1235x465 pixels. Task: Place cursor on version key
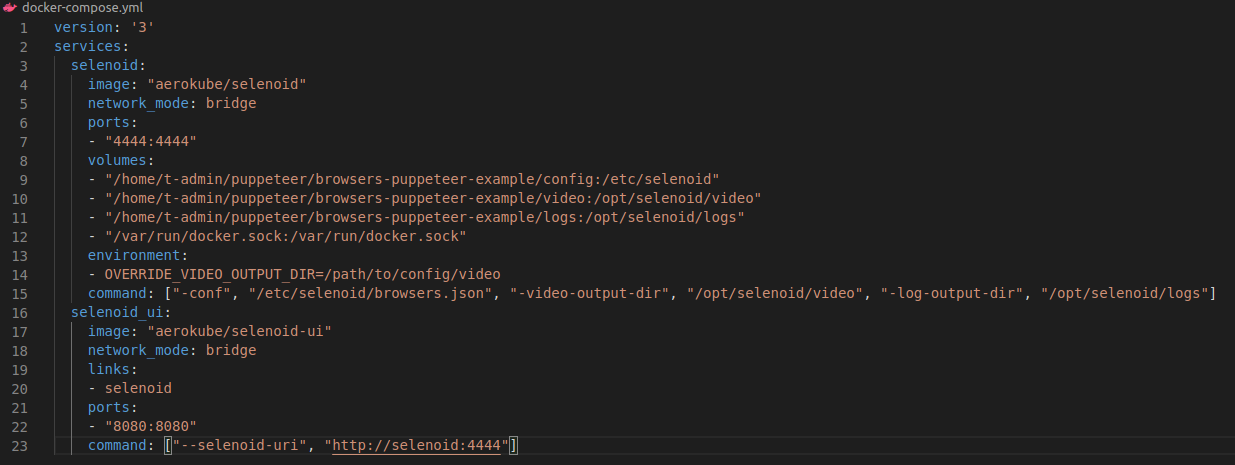coord(83,27)
